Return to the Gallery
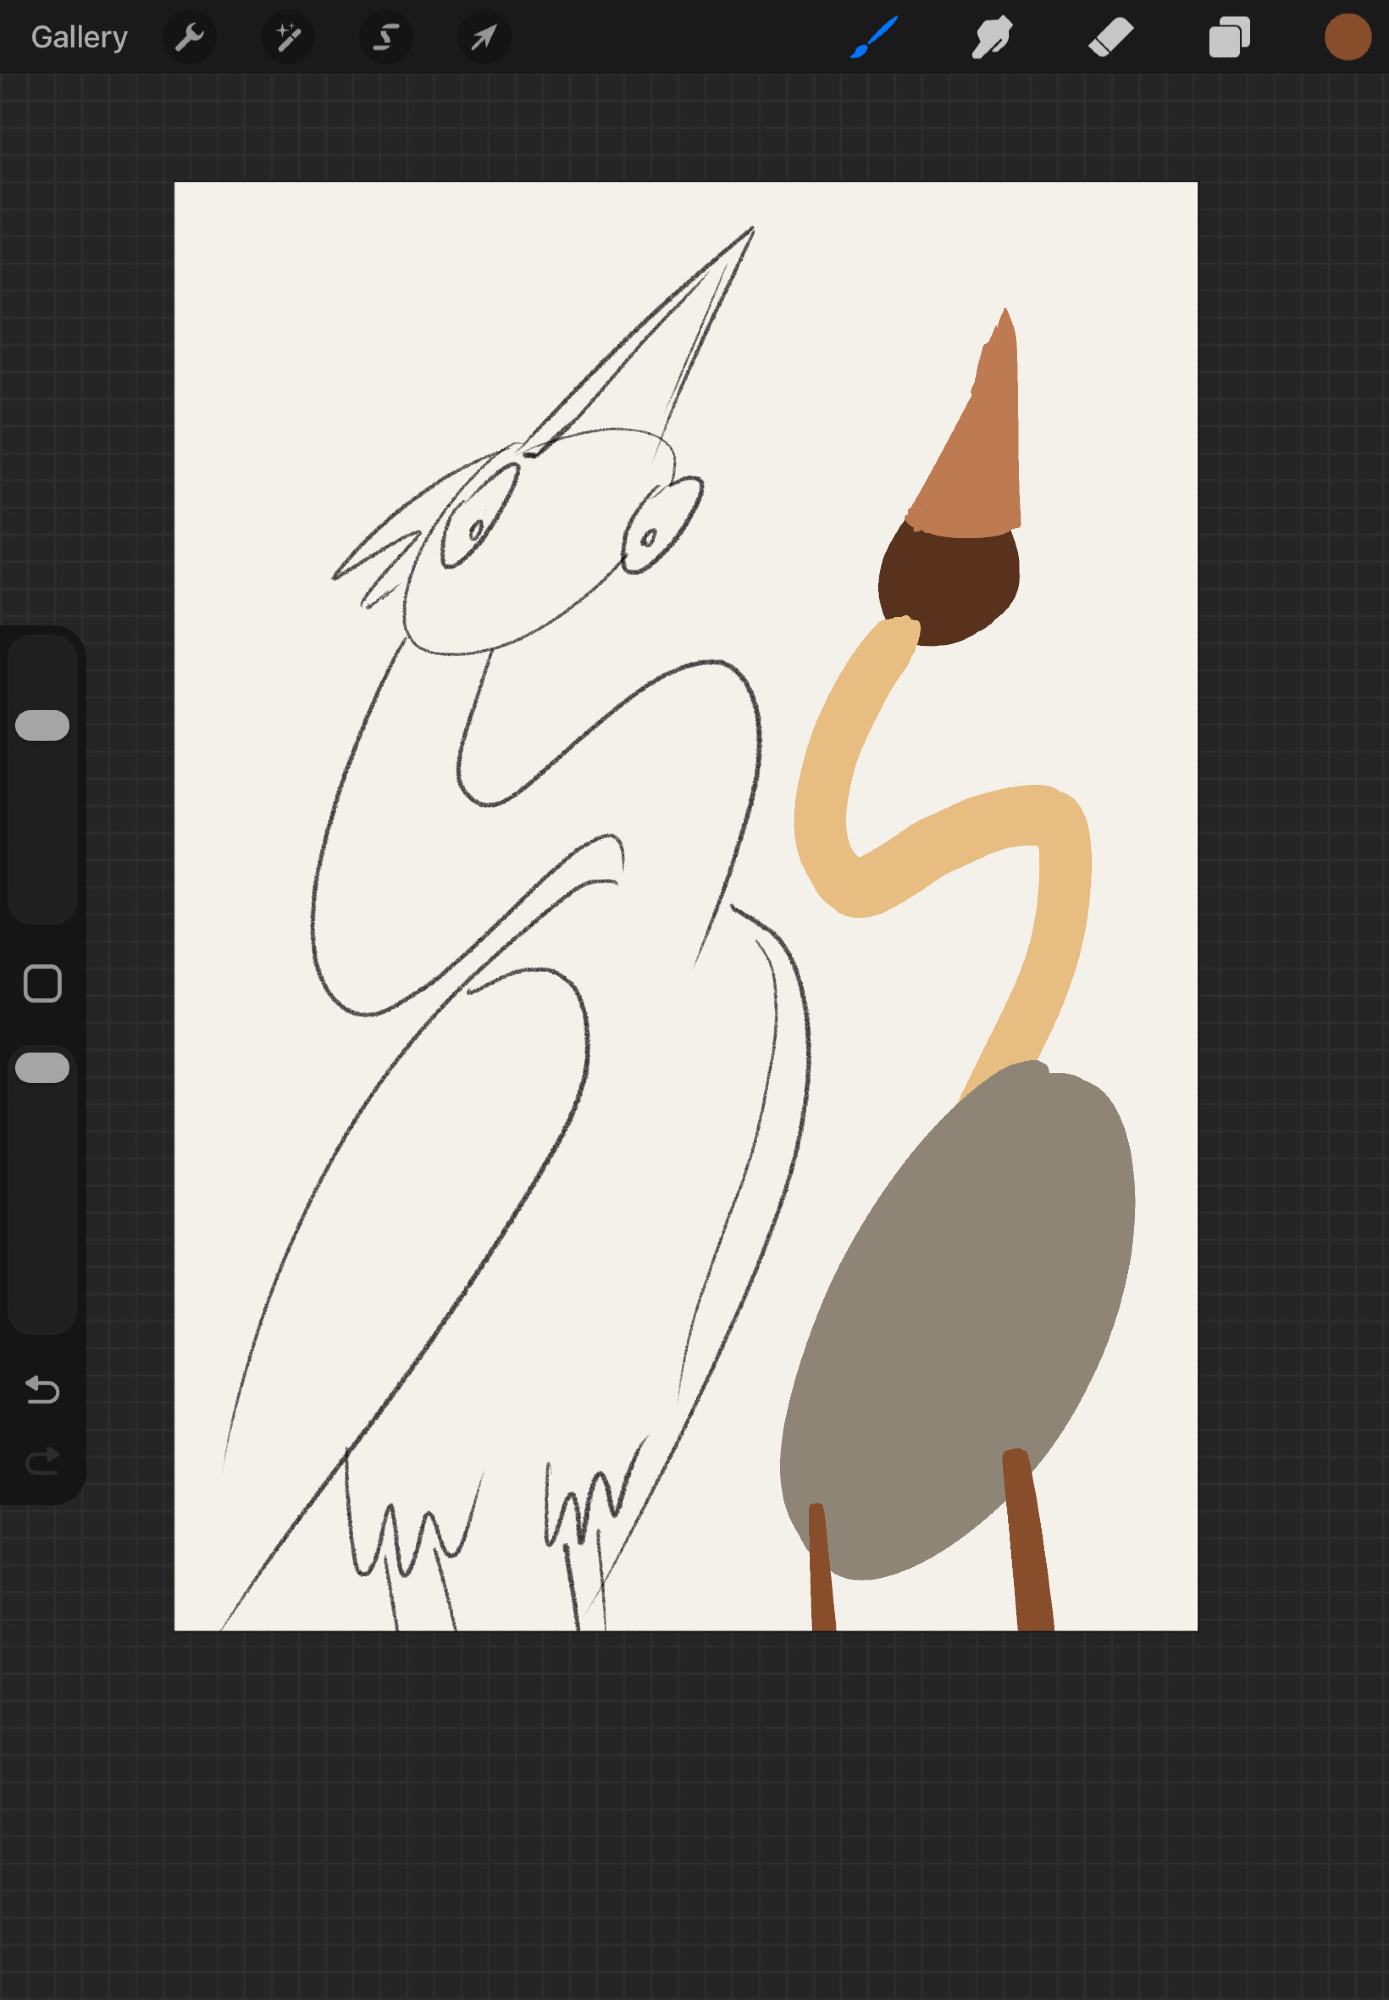The height and width of the screenshot is (2000, 1389). coord(79,38)
